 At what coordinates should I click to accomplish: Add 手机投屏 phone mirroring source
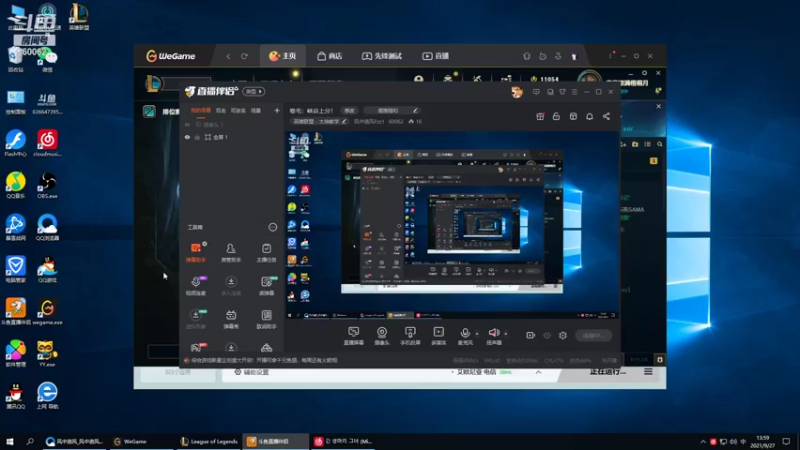(x=410, y=336)
